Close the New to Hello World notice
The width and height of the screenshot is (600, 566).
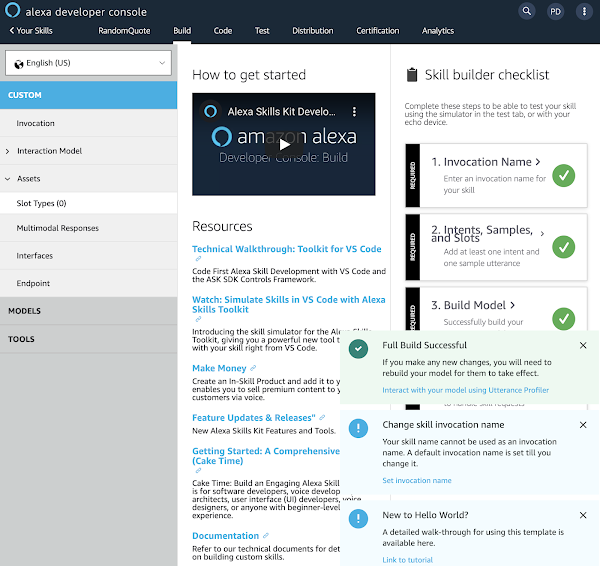click(583, 515)
